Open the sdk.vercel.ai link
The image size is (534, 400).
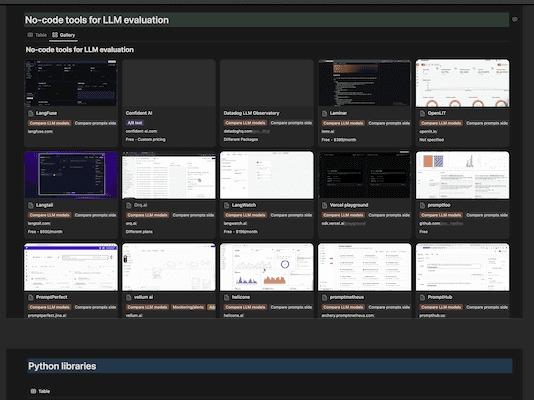click(x=343, y=224)
